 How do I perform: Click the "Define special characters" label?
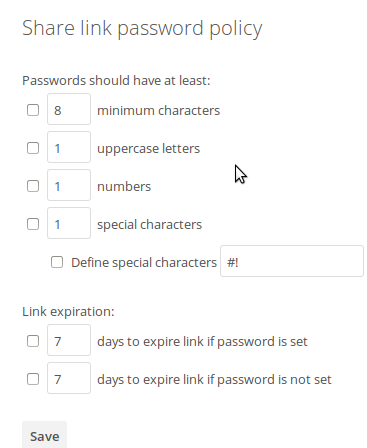tap(144, 263)
